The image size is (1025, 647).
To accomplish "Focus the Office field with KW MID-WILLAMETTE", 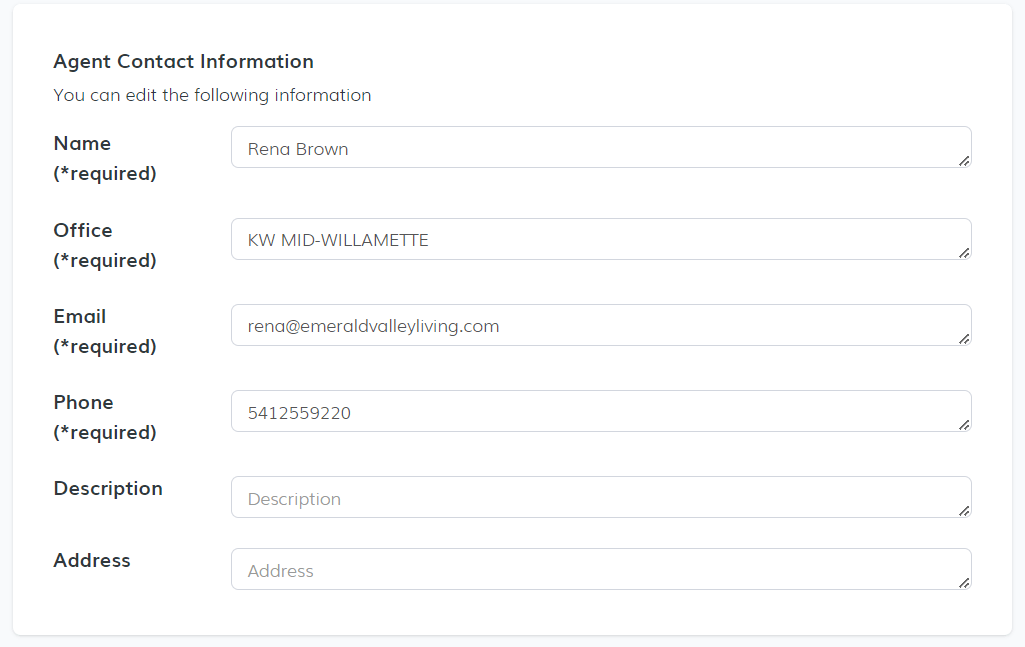I will [x=600, y=240].
